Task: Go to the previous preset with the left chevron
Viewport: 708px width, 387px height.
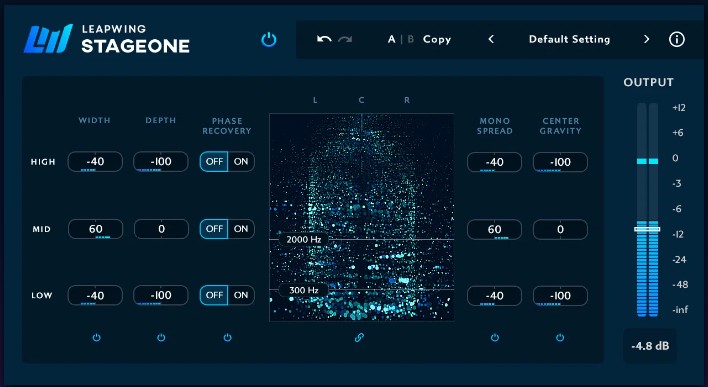Action: (491, 39)
